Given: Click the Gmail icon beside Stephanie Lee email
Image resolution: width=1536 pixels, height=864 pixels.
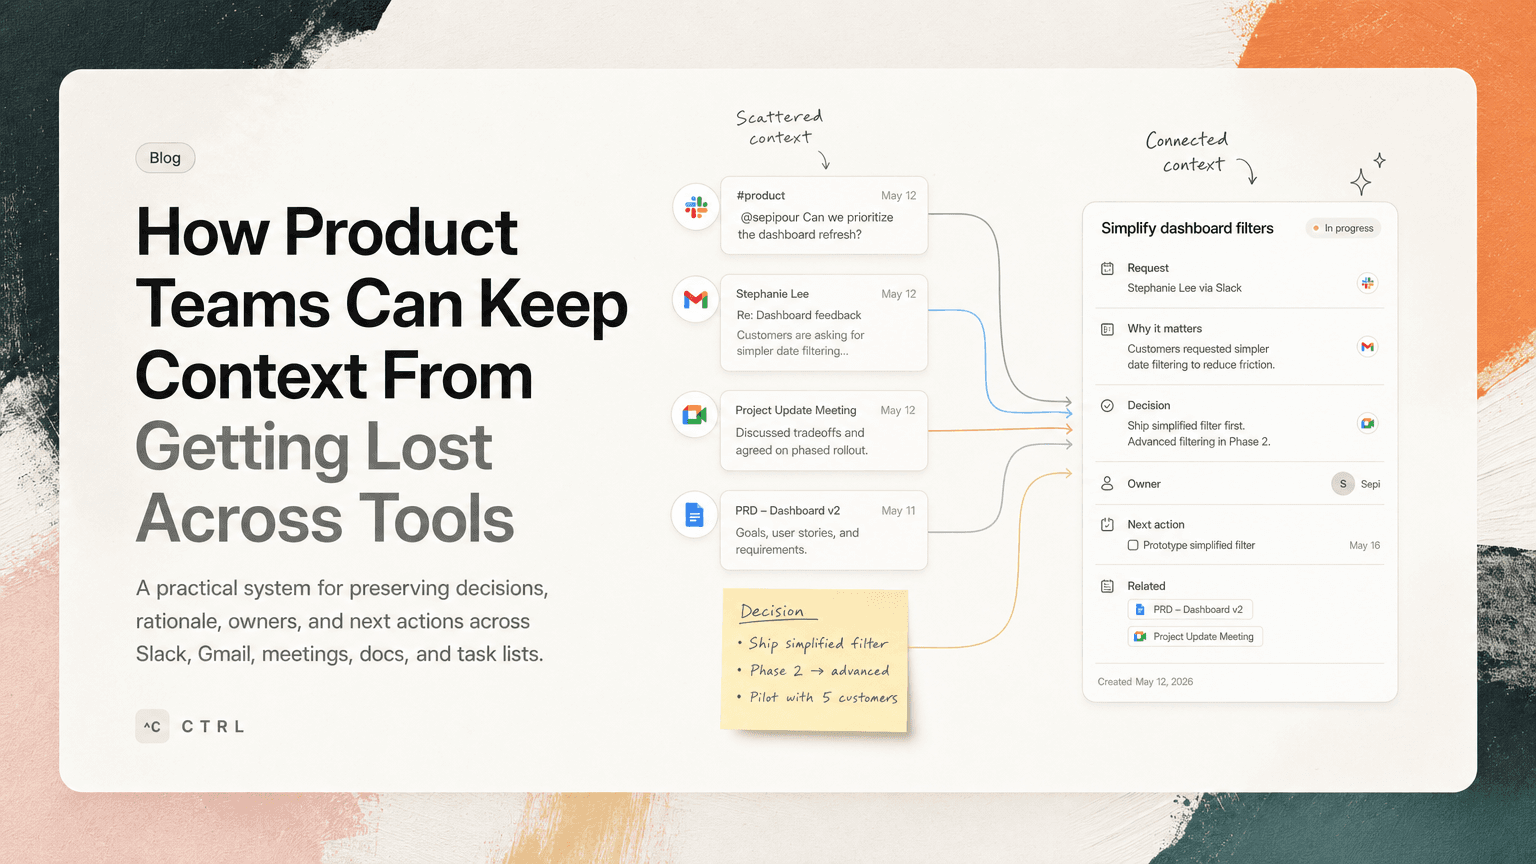Looking at the screenshot, I should 696,299.
